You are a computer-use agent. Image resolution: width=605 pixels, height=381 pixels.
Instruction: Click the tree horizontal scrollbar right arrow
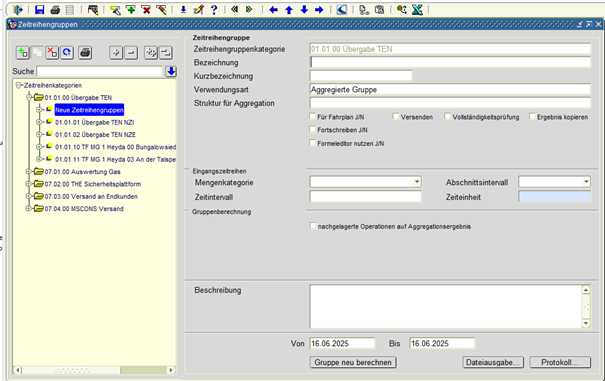click(171, 370)
